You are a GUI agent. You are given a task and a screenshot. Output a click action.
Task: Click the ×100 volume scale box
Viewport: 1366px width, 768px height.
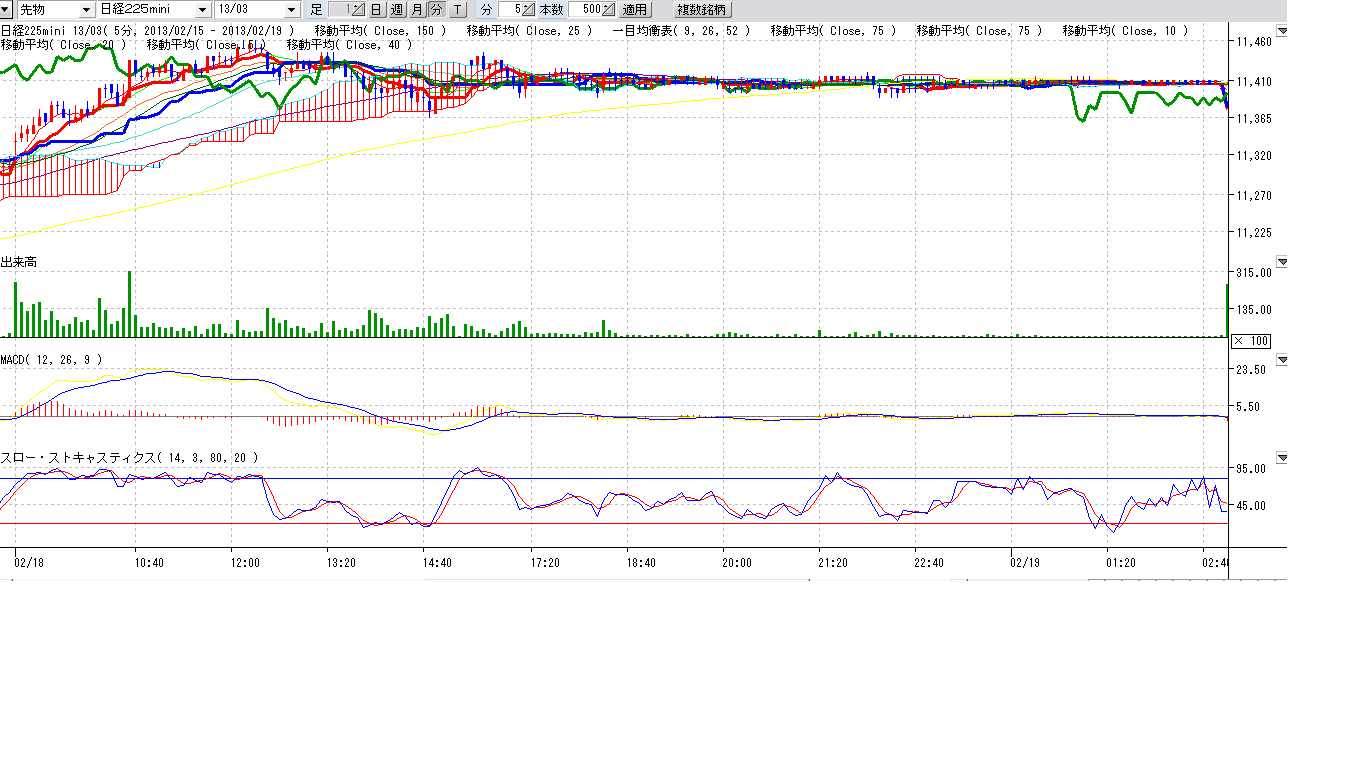(x=1250, y=341)
